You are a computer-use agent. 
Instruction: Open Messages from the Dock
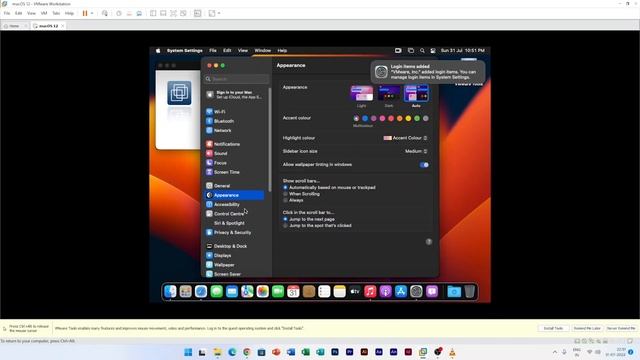(216, 291)
